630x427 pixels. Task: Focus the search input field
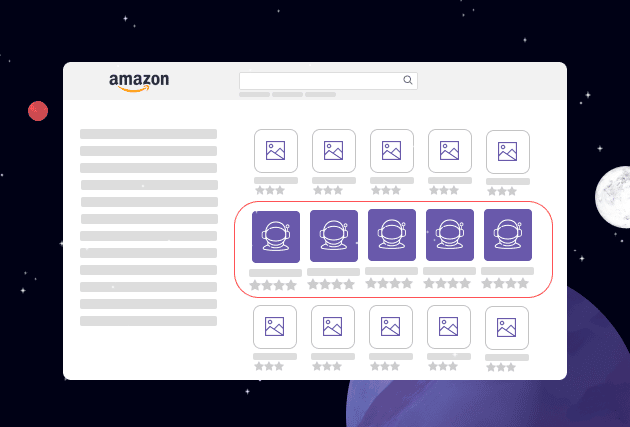click(x=320, y=80)
